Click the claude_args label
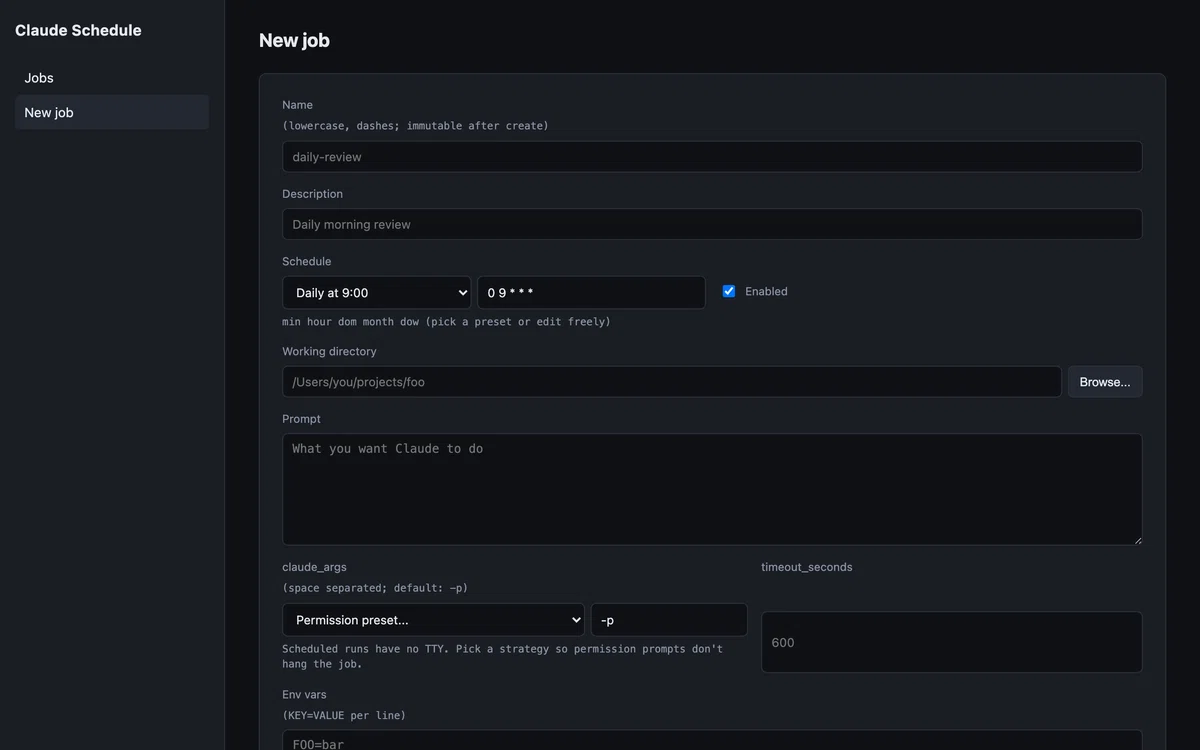 click(x=314, y=567)
